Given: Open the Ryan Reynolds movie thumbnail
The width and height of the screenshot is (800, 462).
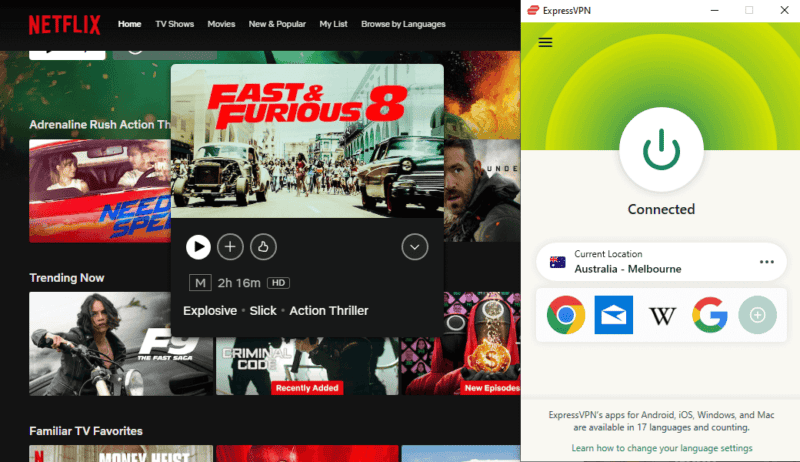Looking at the screenshot, I should coord(482,191).
